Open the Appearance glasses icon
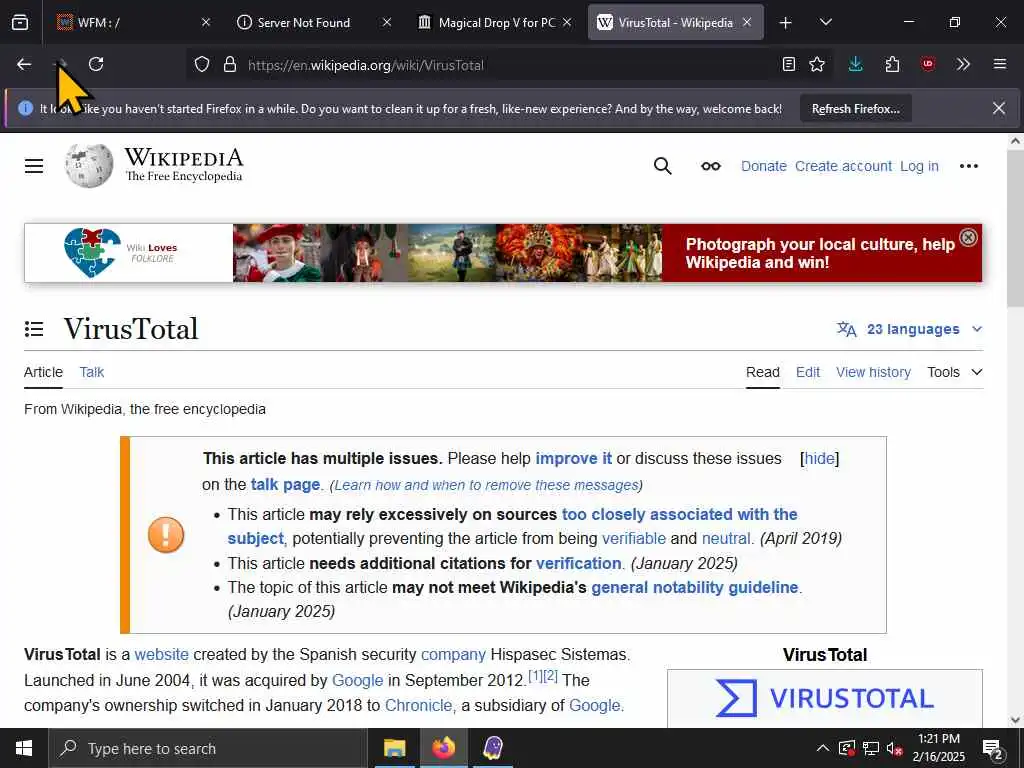Image resolution: width=1024 pixels, height=768 pixels. click(x=711, y=166)
